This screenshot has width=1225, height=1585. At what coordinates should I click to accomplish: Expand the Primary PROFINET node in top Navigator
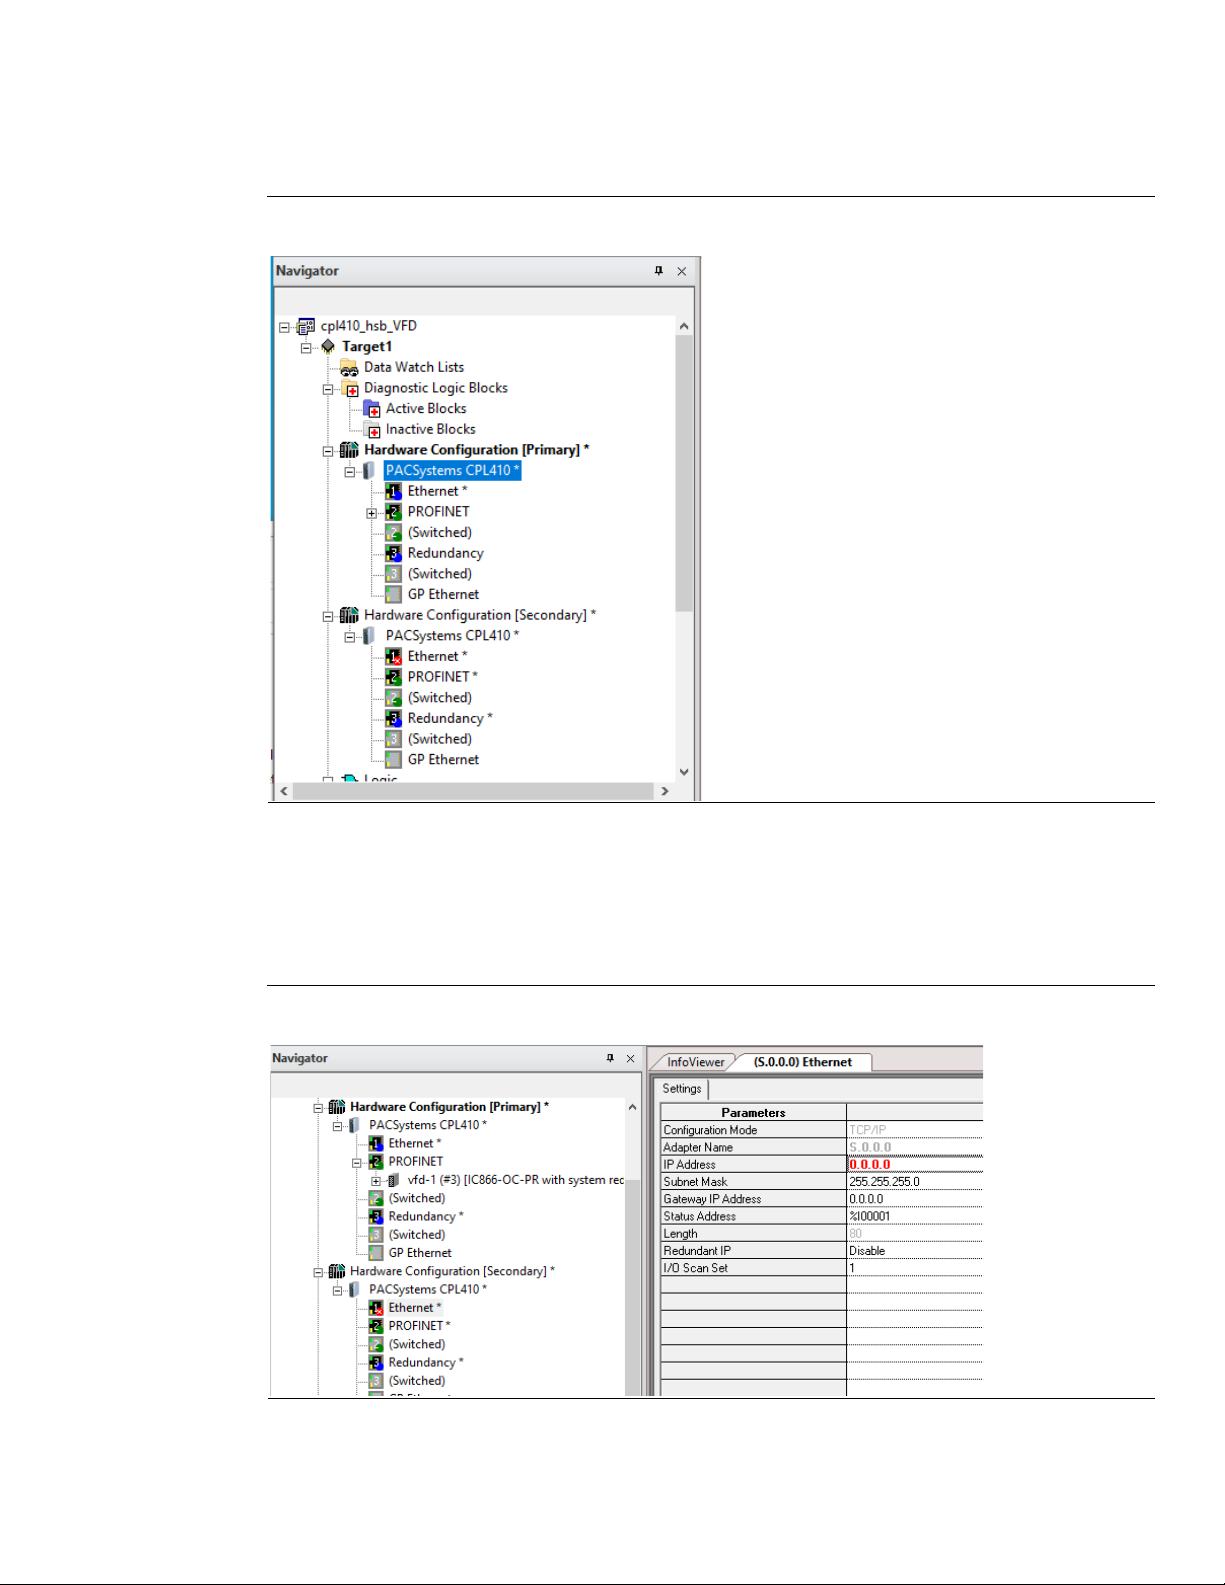coord(372,513)
